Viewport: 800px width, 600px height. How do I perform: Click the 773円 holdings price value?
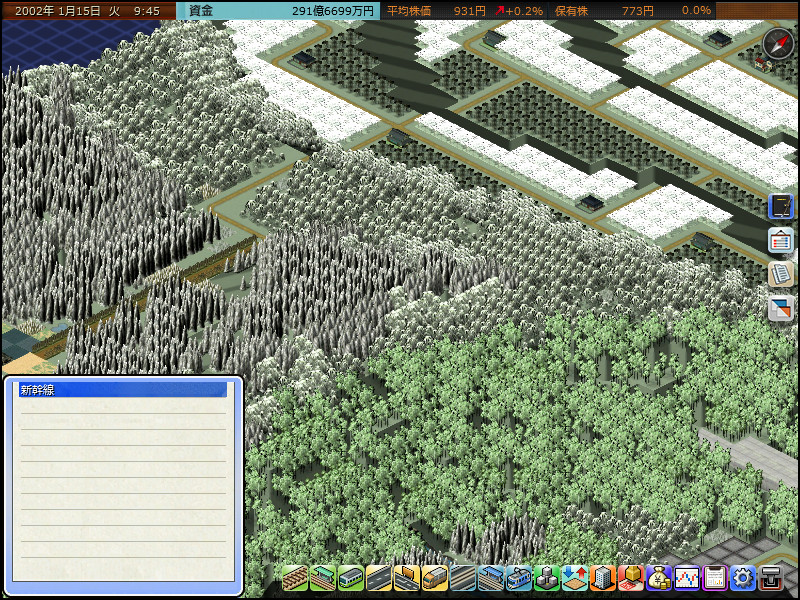click(638, 11)
